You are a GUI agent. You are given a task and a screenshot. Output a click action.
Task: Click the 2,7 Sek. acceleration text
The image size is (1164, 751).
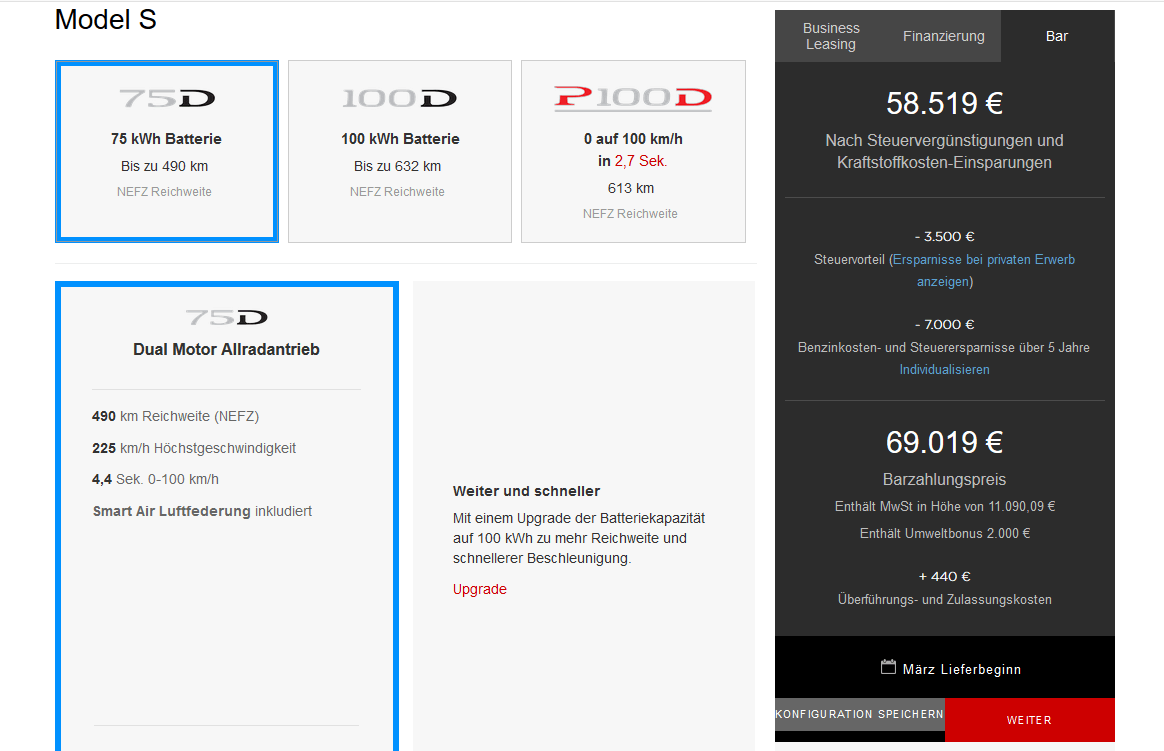(x=641, y=161)
